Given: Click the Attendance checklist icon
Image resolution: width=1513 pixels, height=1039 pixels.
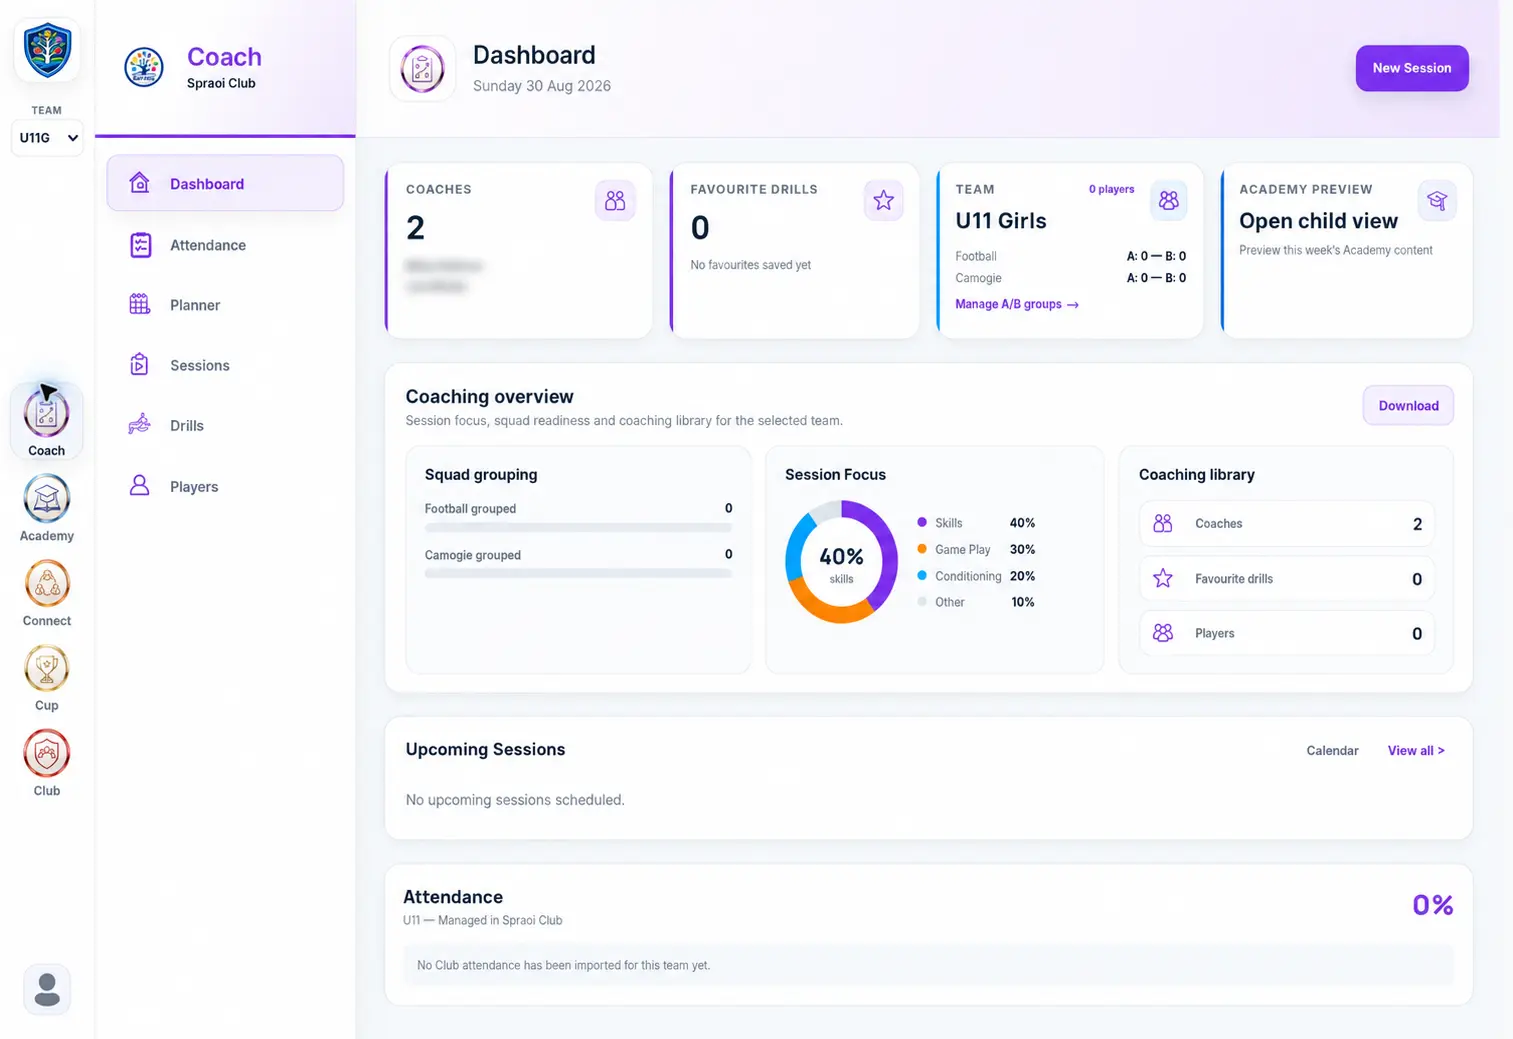Looking at the screenshot, I should (x=140, y=245).
